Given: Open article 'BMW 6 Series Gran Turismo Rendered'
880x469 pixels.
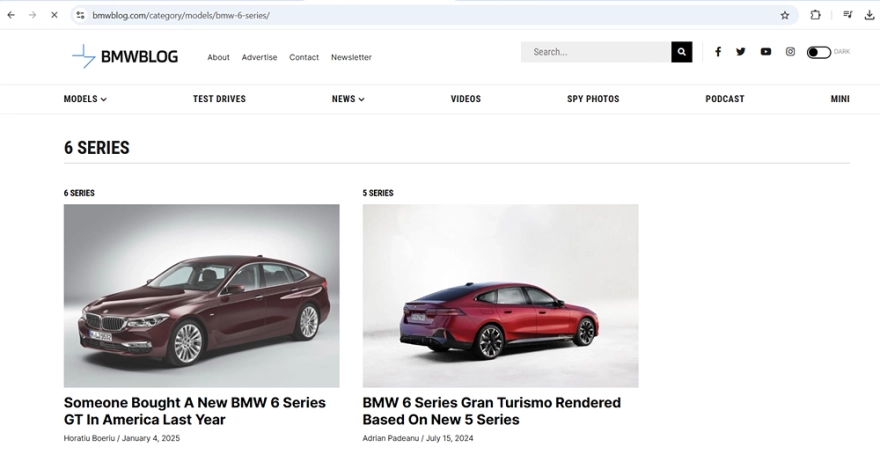Looking at the screenshot, I should (x=492, y=411).
